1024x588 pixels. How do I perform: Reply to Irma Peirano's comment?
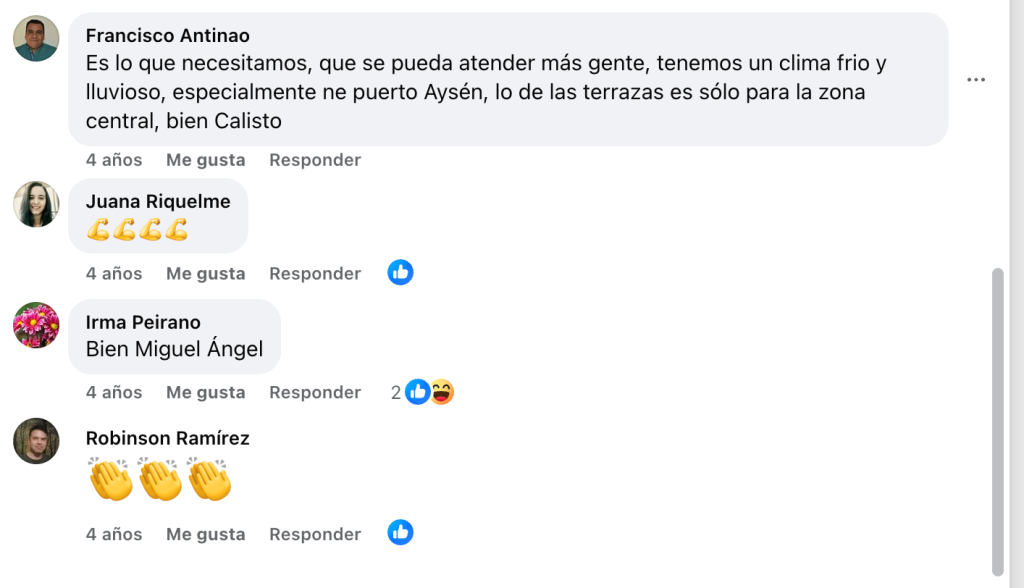(x=315, y=393)
